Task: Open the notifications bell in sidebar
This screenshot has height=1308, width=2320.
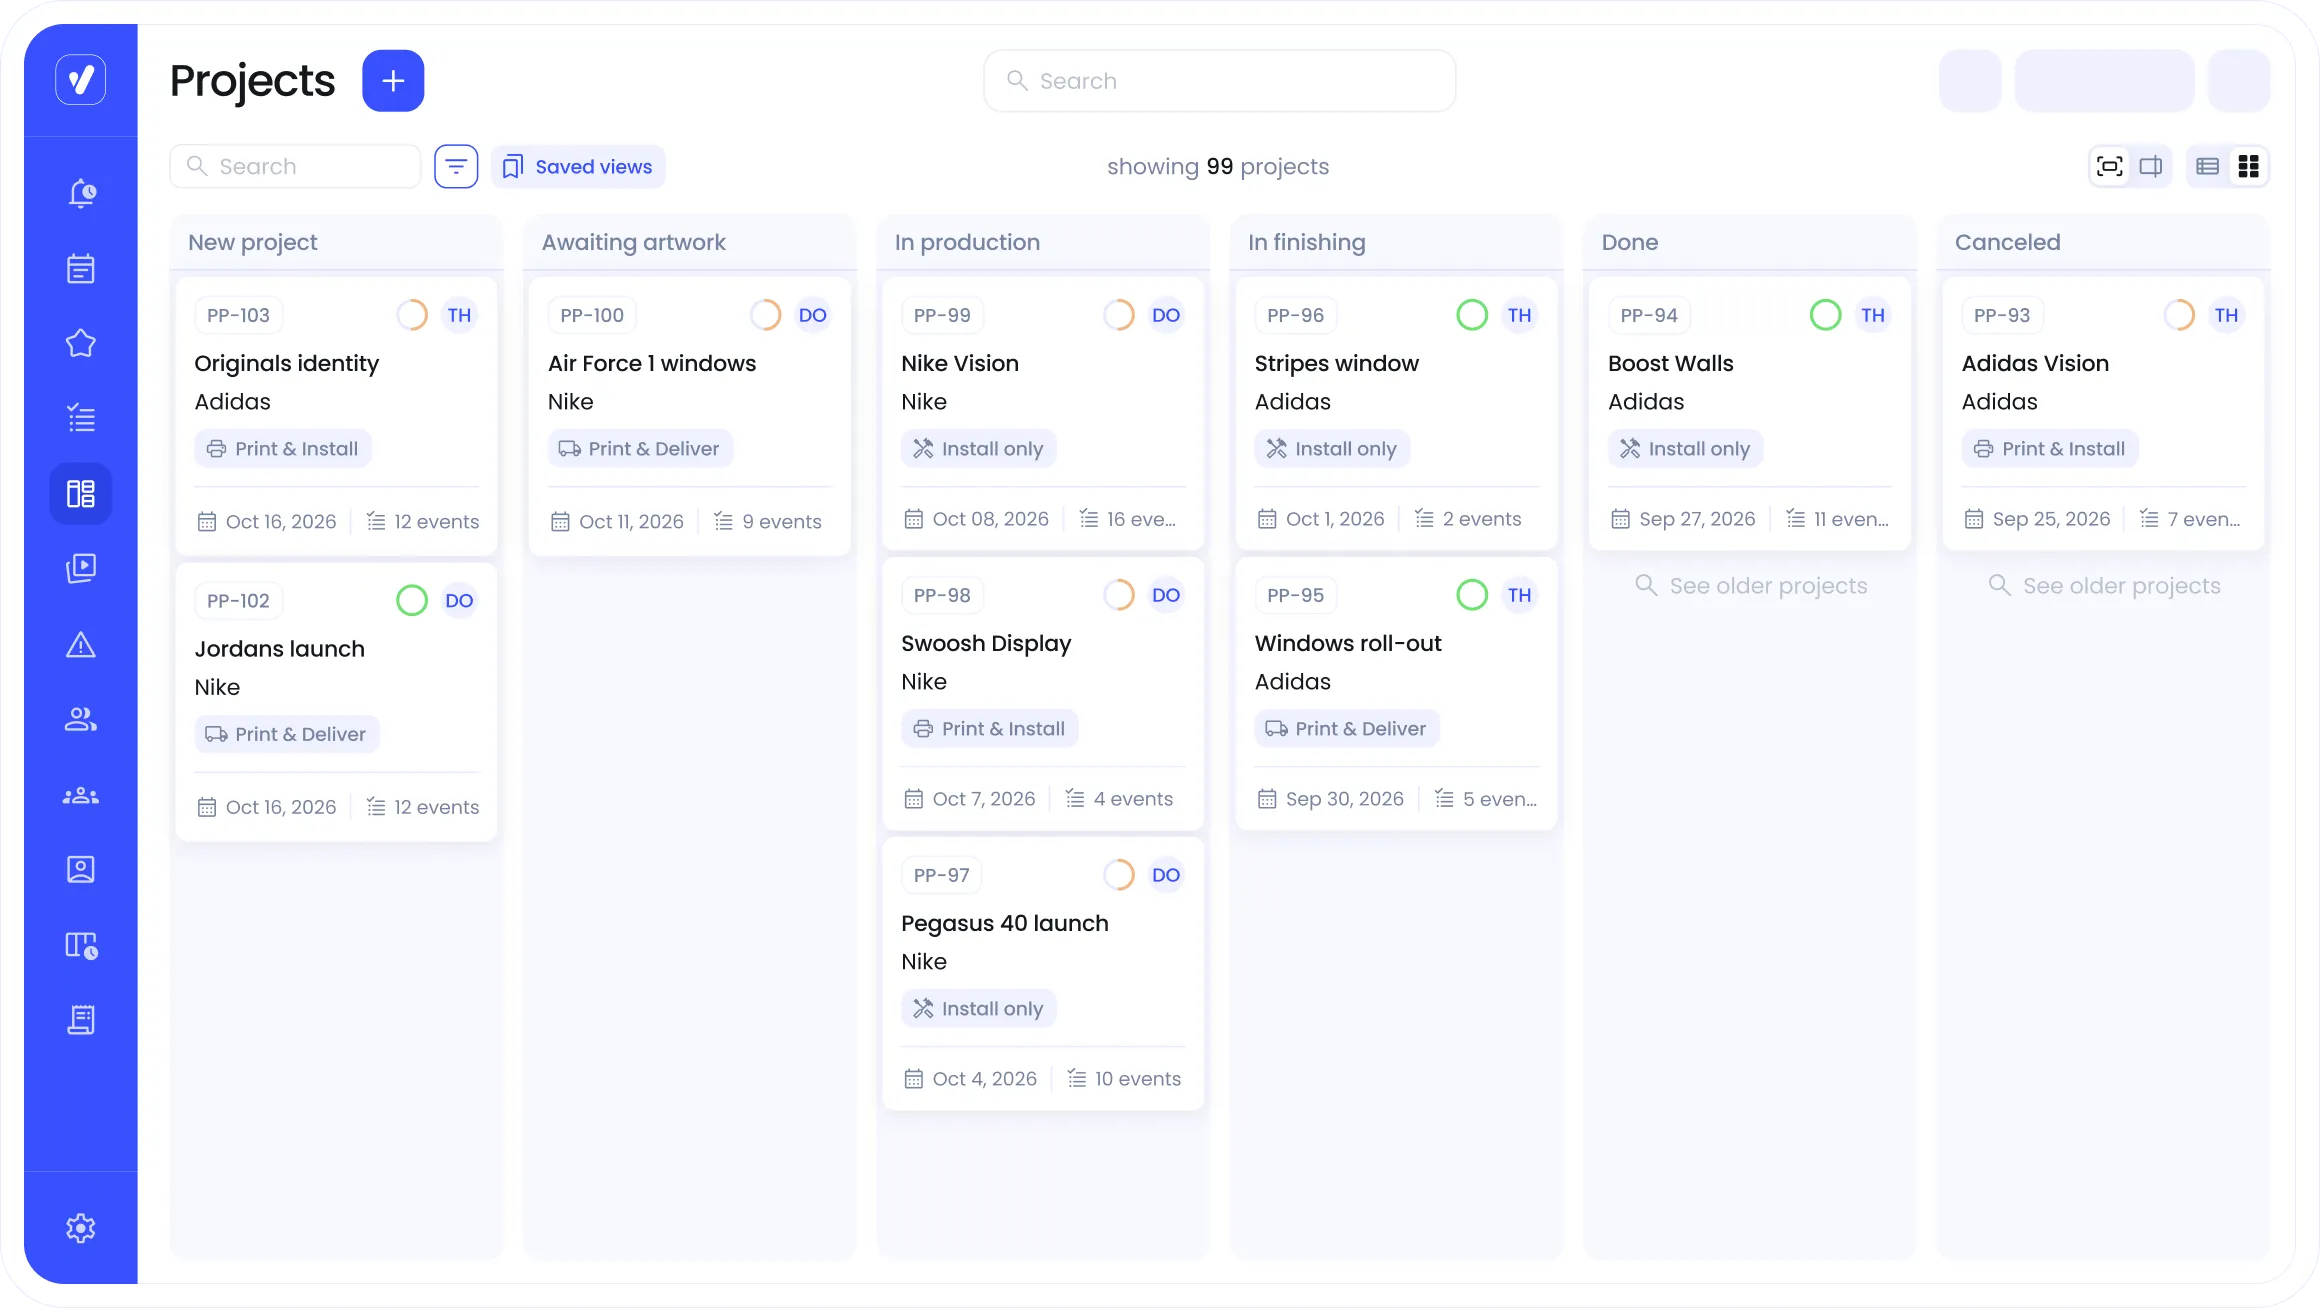Action: [x=81, y=193]
